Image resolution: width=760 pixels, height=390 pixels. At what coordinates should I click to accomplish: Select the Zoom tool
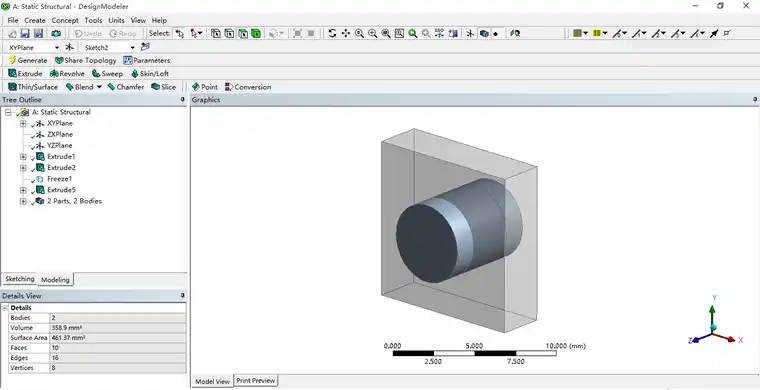(359, 33)
